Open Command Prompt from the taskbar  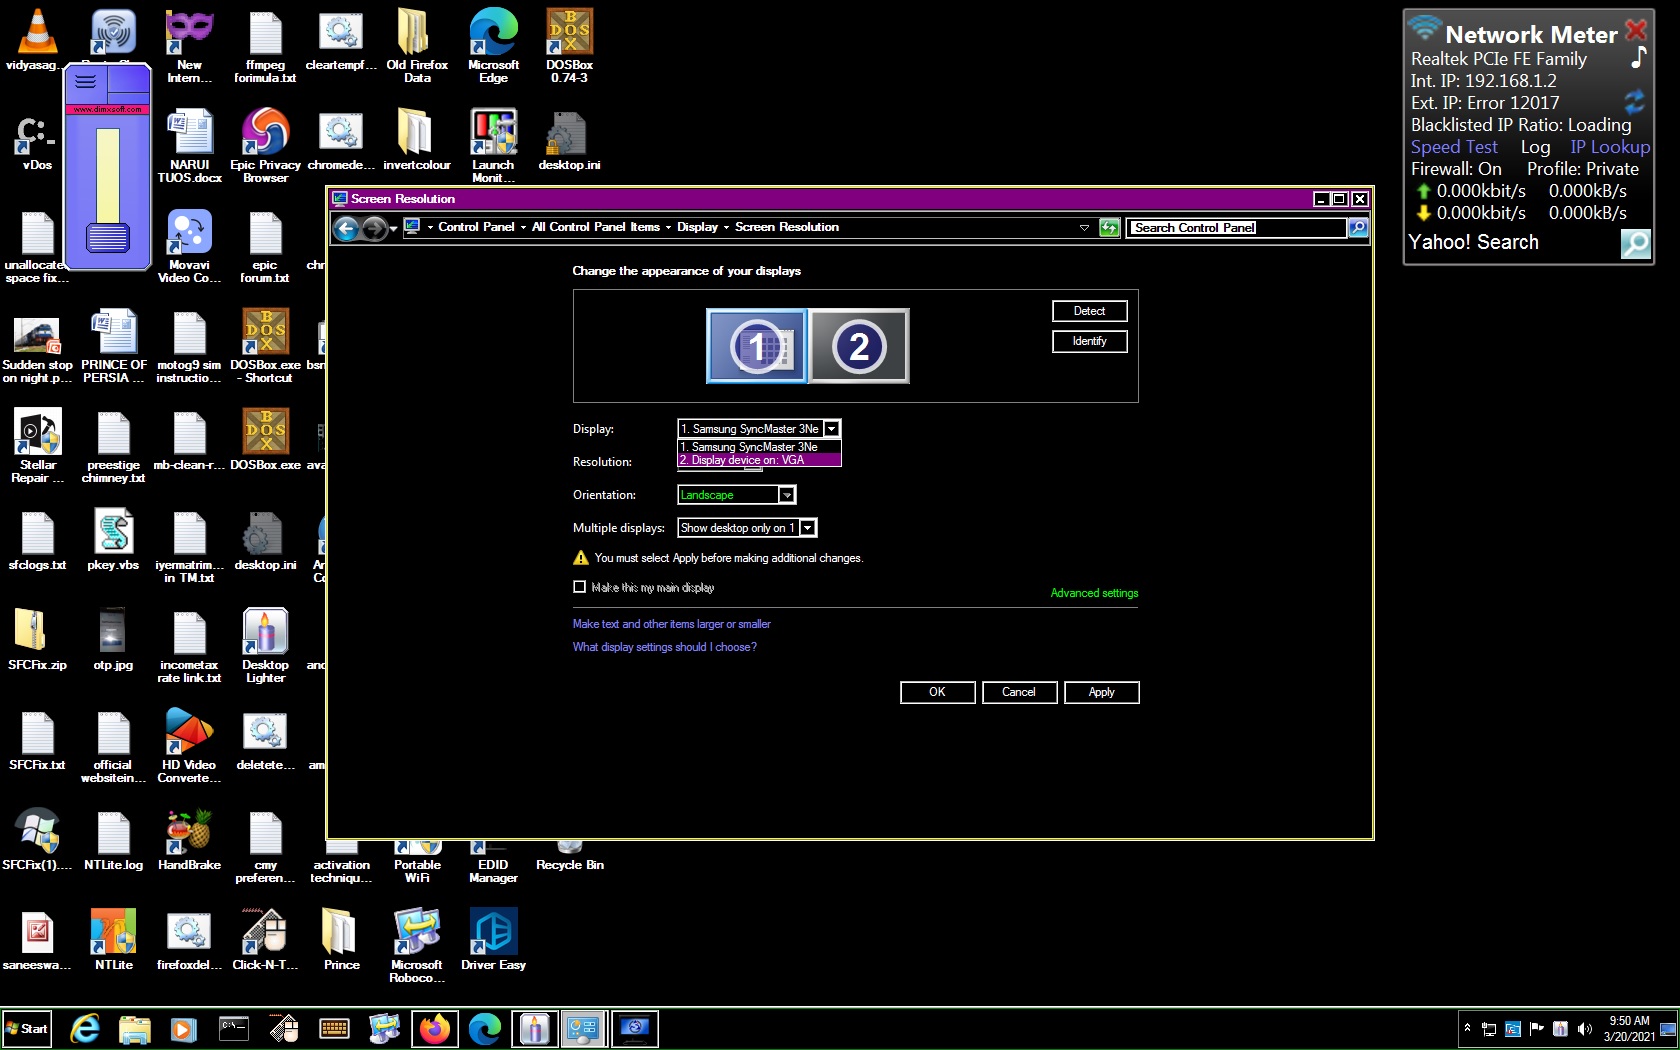click(233, 1028)
